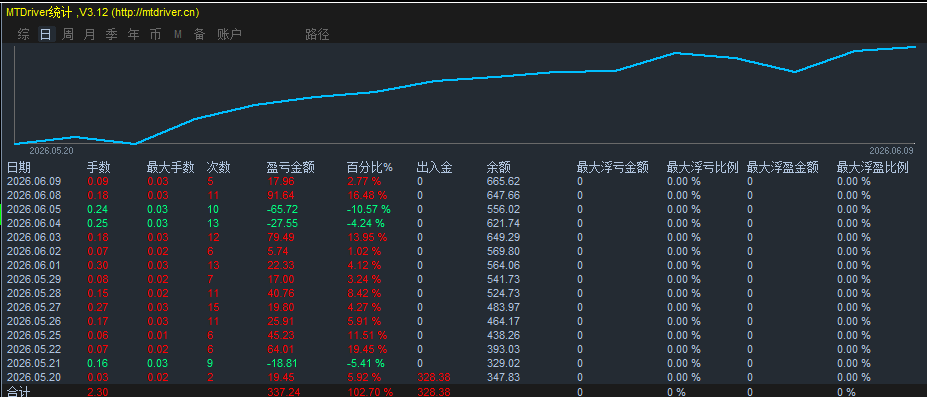
Task: Switch to 季 quarterly tab
Action: [x=111, y=34]
